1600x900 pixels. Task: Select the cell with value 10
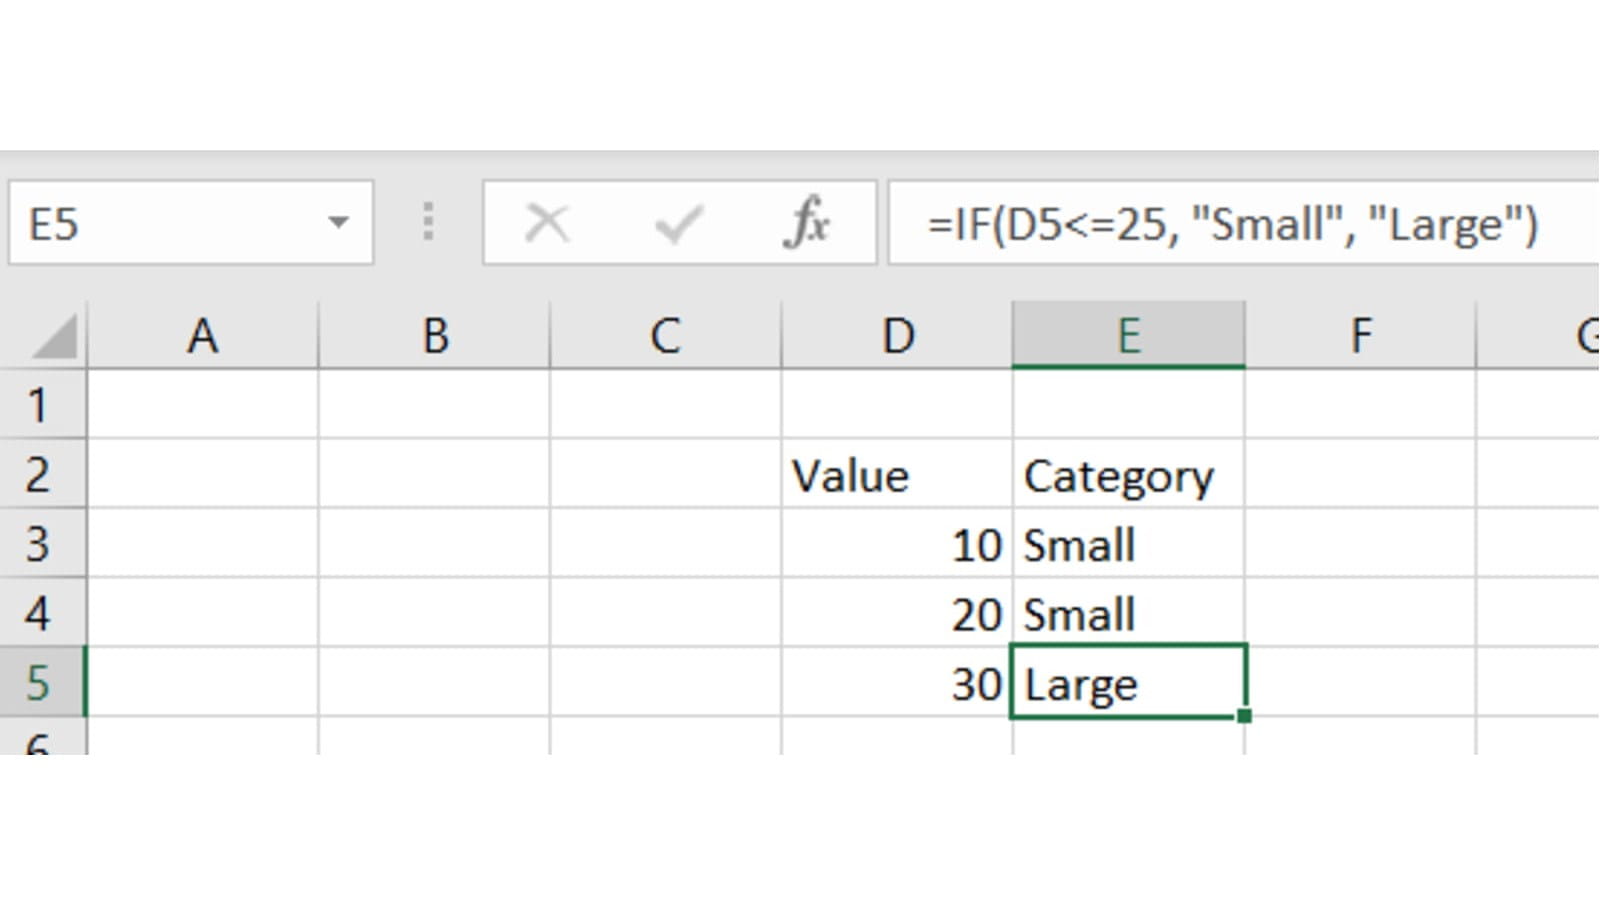pyautogui.click(x=896, y=545)
